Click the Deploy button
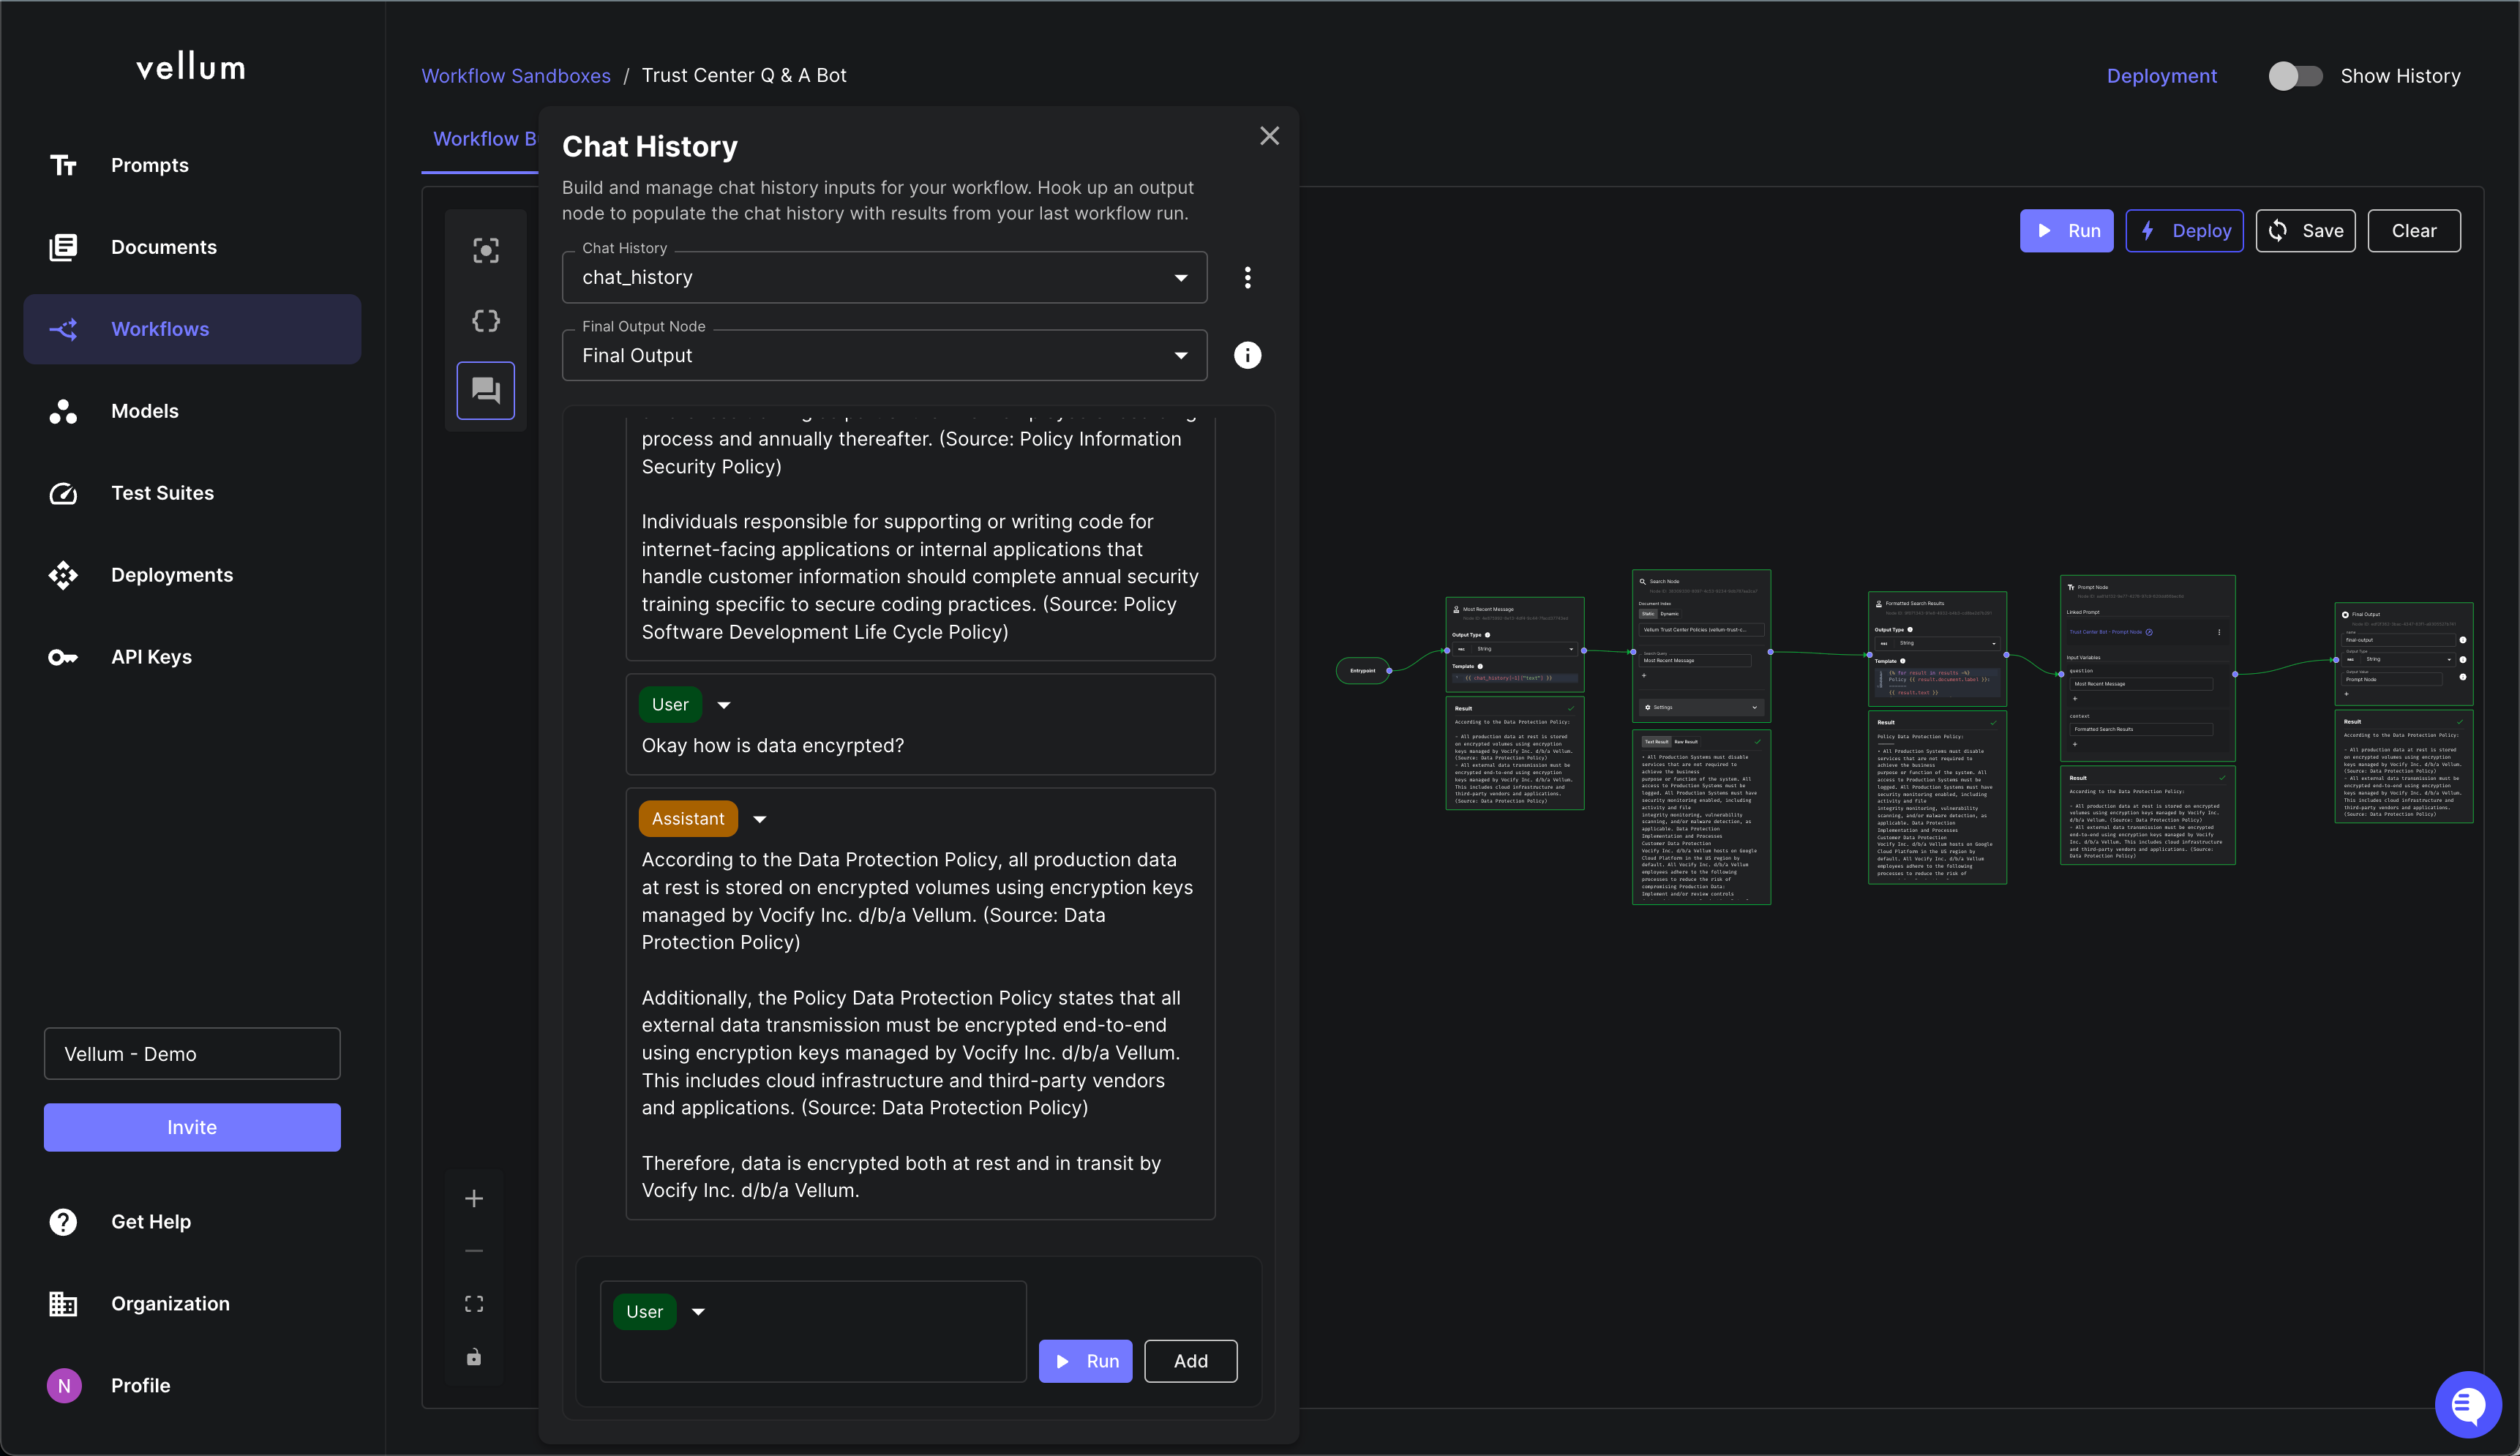The width and height of the screenshot is (2520, 1456). pyautogui.click(x=2184, y=231)
